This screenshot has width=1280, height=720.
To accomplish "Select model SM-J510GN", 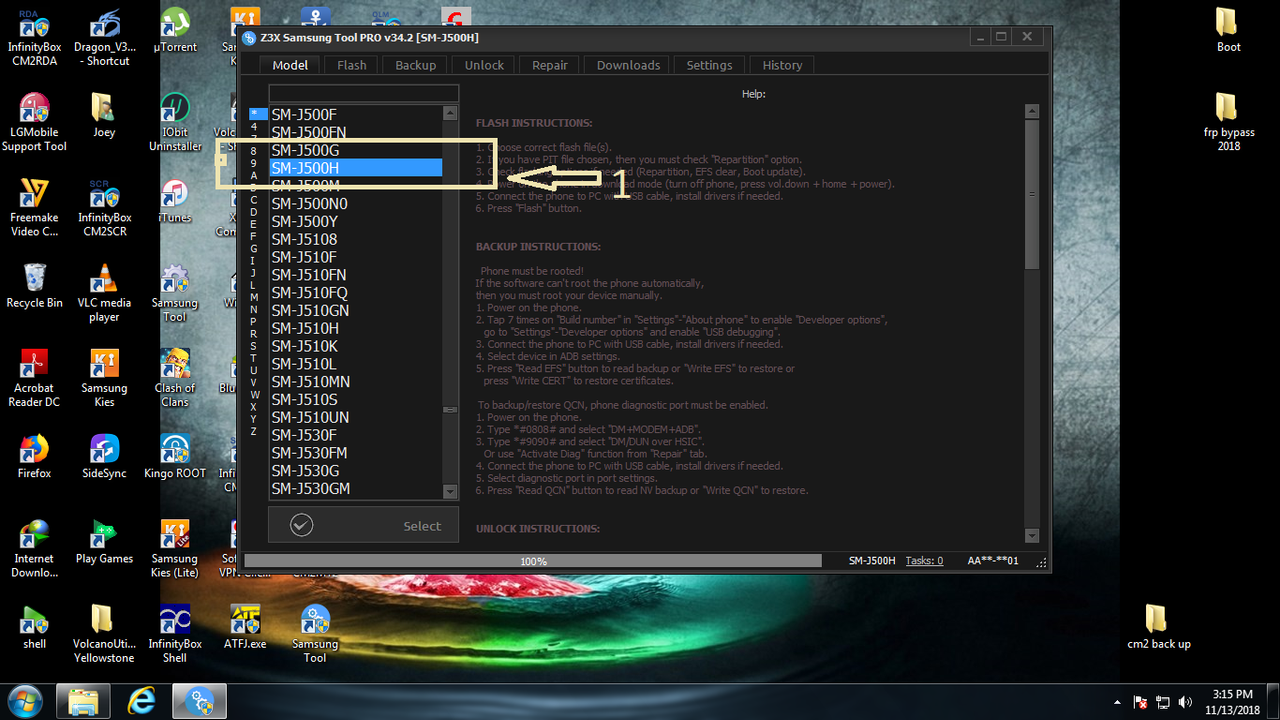I will [x=356, y=311].
